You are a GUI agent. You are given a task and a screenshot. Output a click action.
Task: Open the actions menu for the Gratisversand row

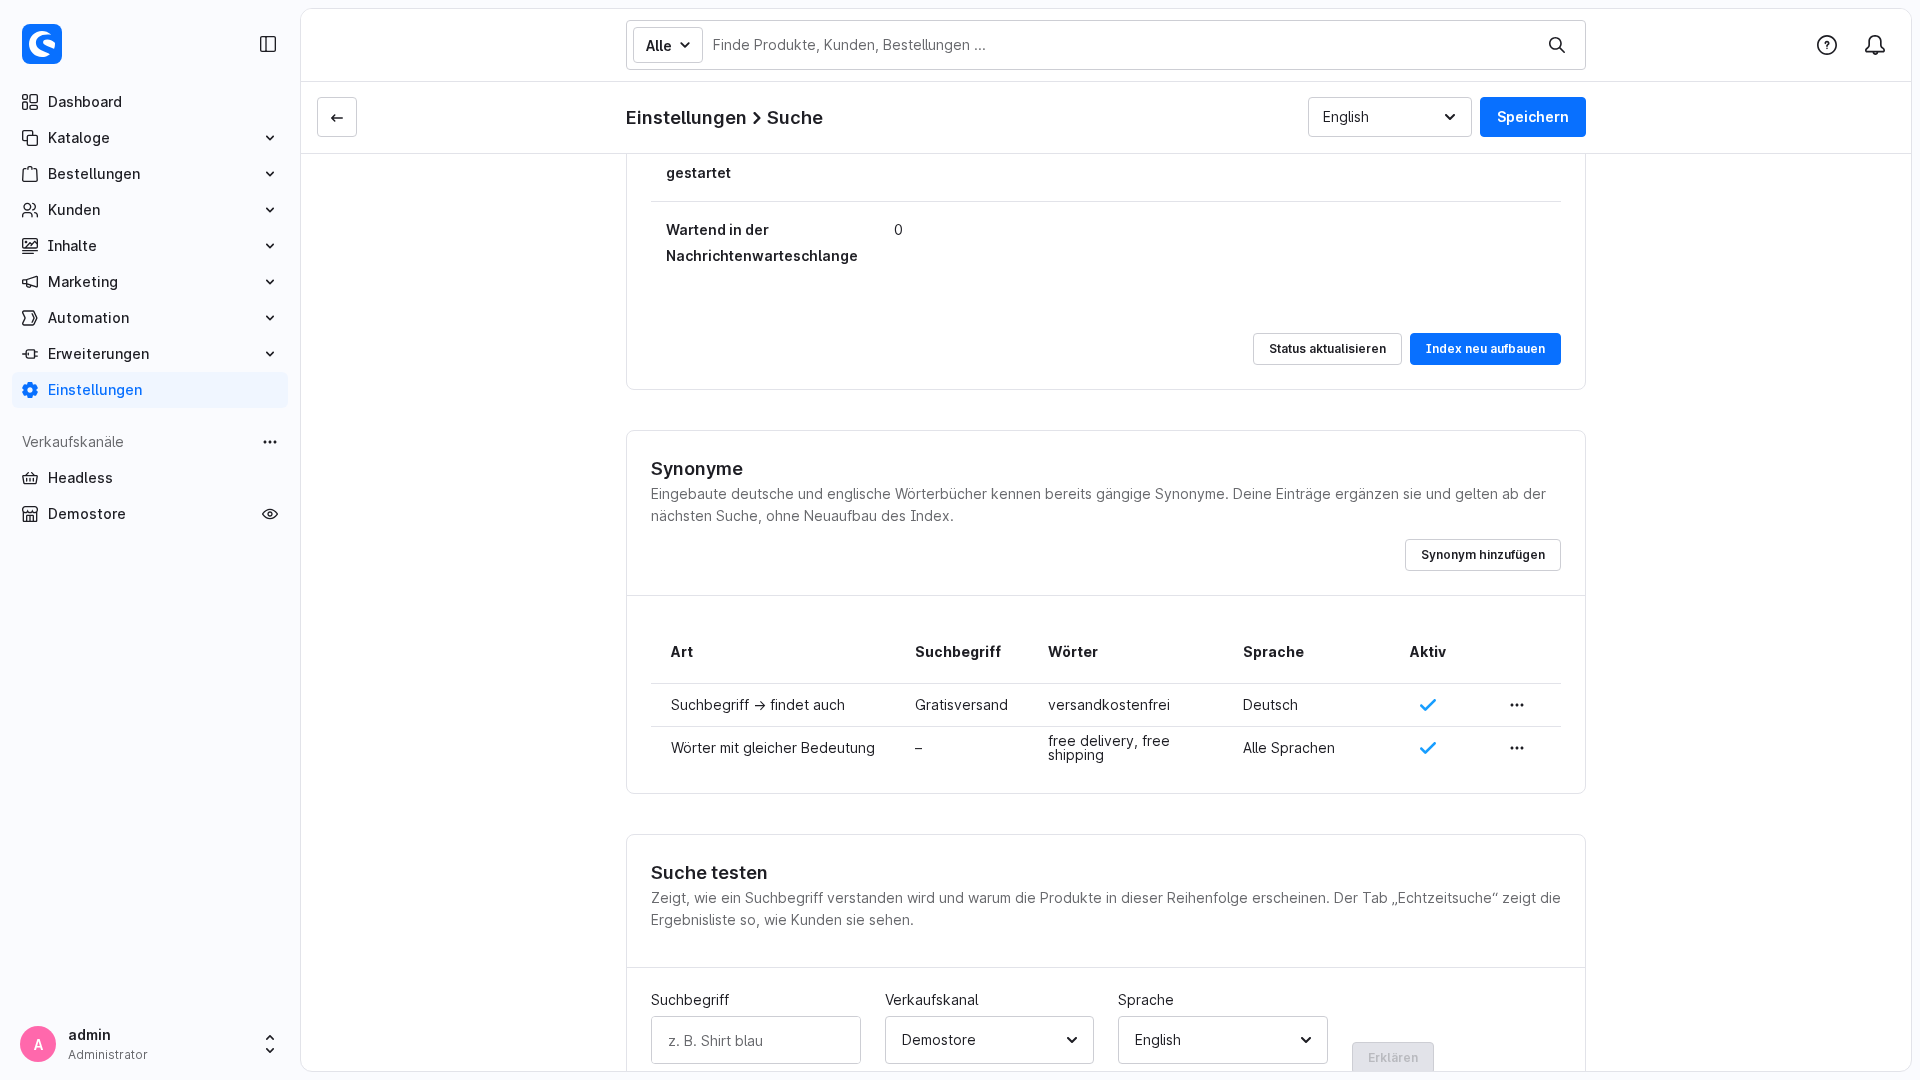tap(1517, 705)
